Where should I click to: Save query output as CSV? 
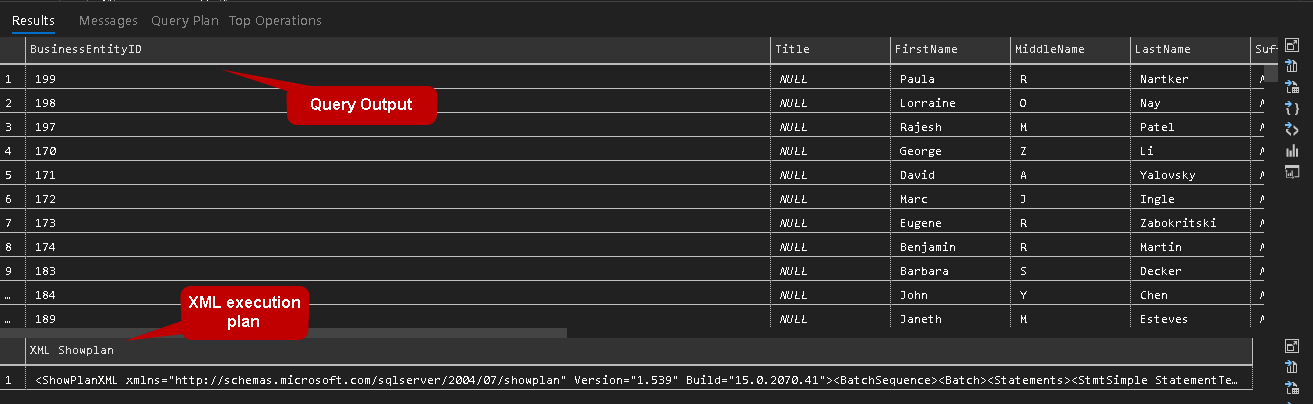[x=1291, y=66]
